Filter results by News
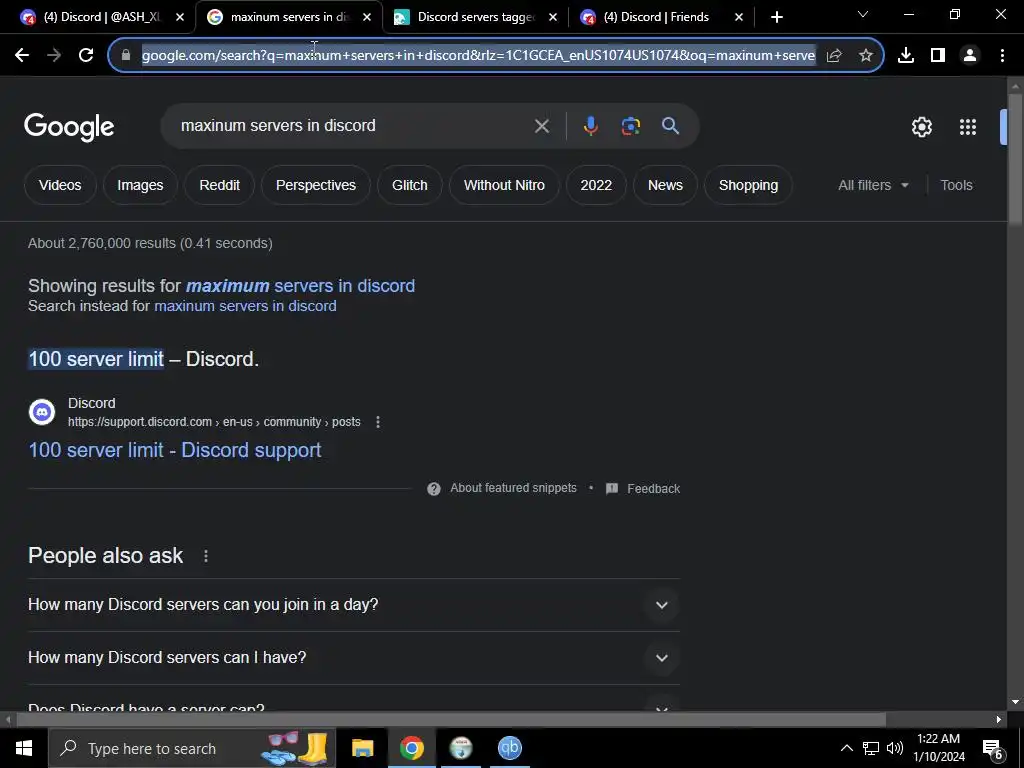The image size is (1024, 768). 665,185
